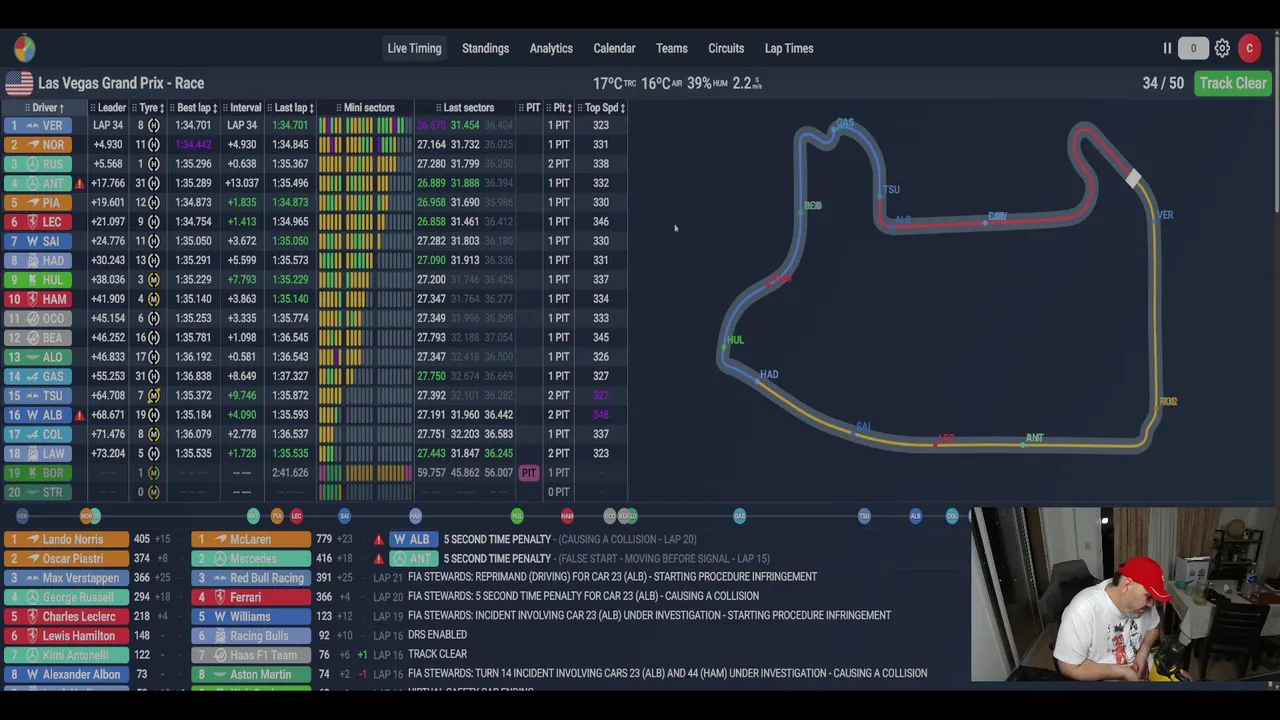
Task: Sort by the Driver column header
Action: (x=44, y=108)
